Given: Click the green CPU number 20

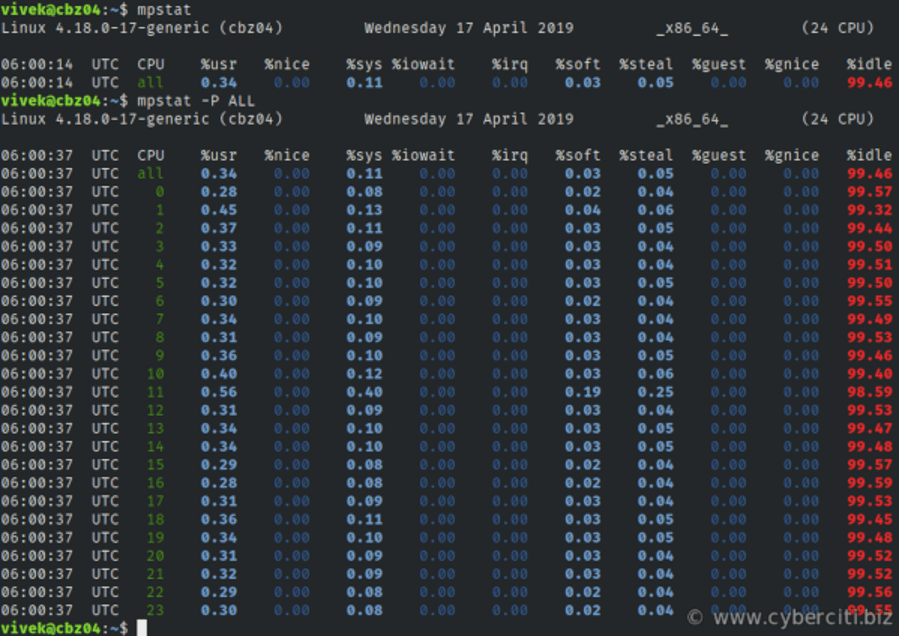Looking at the screenshot, I should (x=155, y=556).
